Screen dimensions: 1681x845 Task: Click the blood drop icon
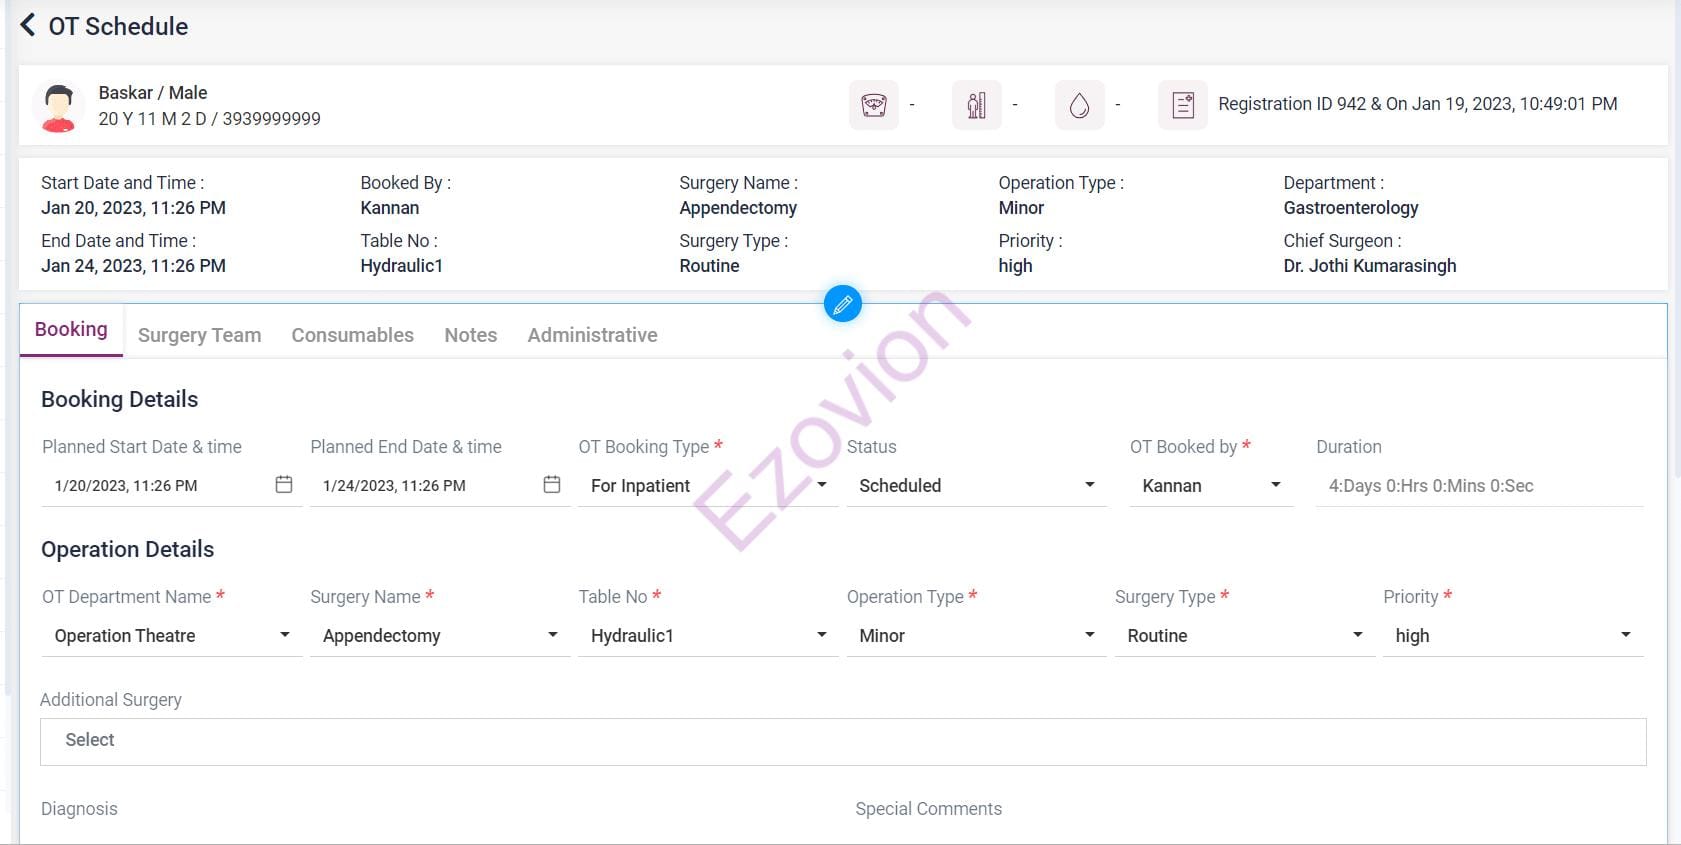point(1079,105)
